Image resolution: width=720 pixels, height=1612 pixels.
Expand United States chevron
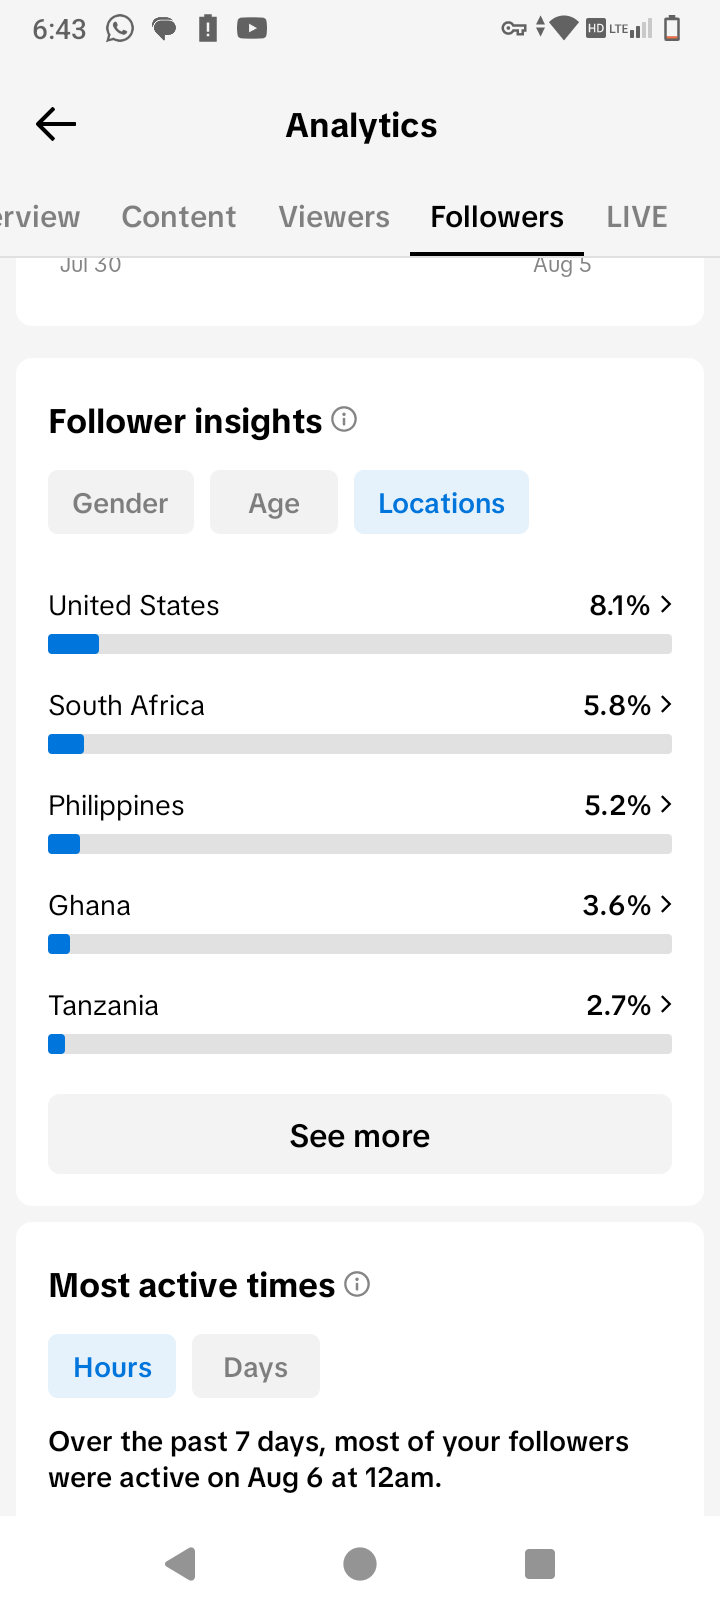666,604
